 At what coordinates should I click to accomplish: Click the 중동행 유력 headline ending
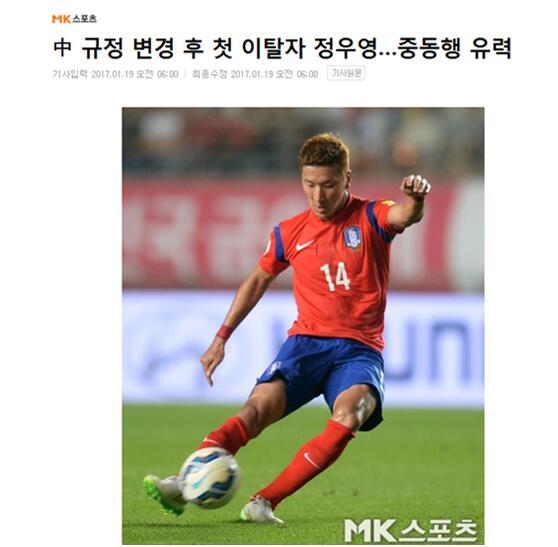click(455, 48)
